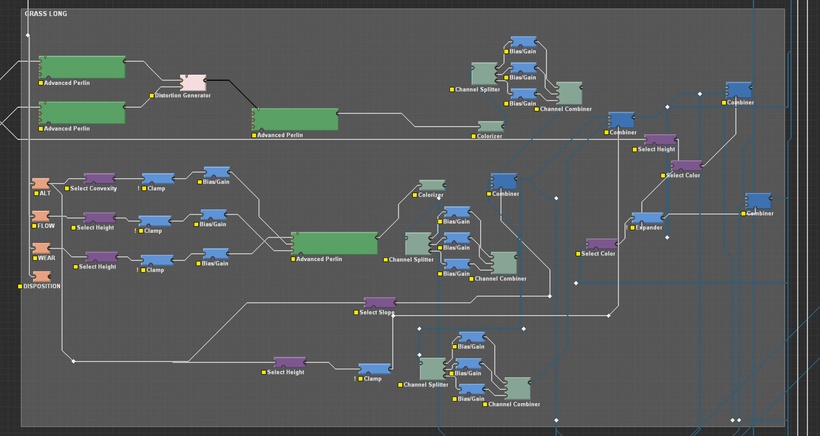
Task: Select Clamp node wired from Select Convexity
Action: (x=158, y=178)
